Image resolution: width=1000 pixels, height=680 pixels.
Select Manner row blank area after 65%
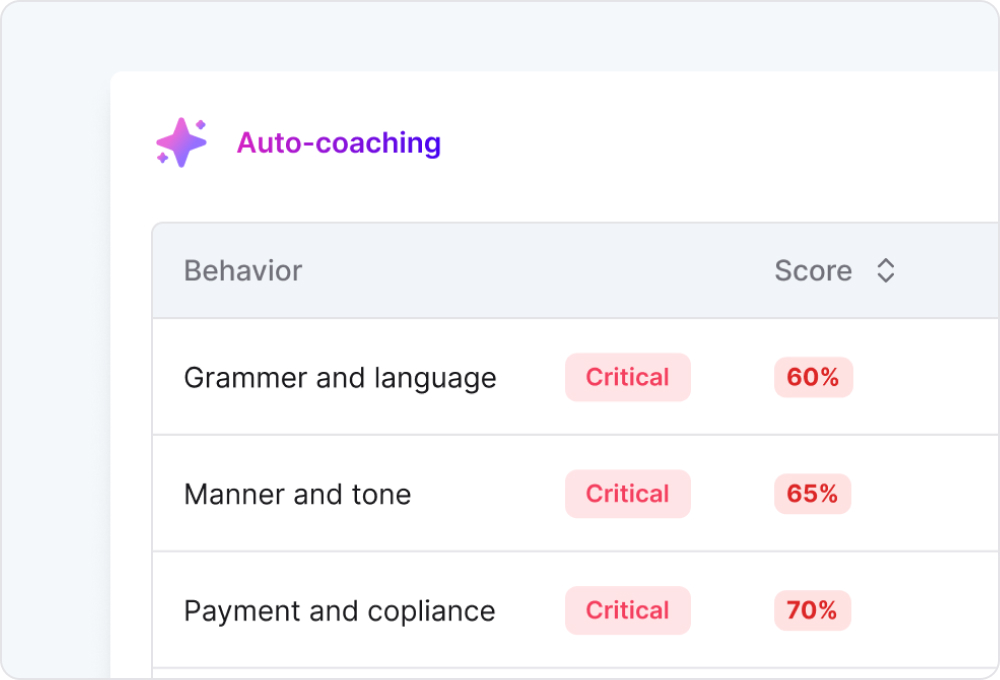(x=925, y=494)
